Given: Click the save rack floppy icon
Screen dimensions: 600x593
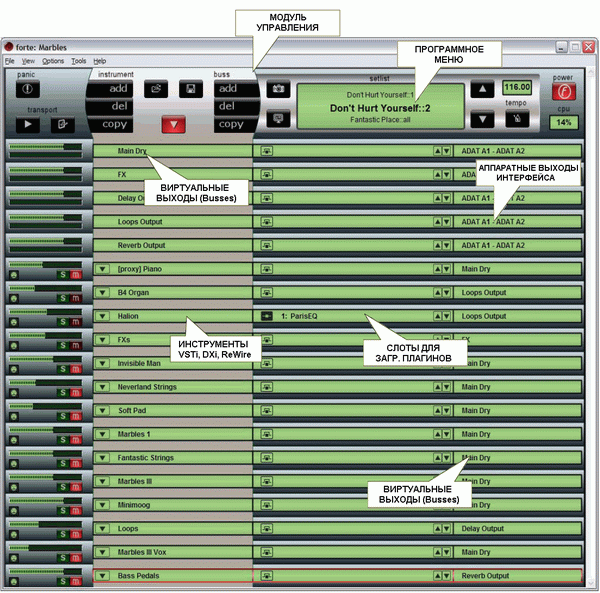Looking at the screenshot, I should click(x=191, y=89).
